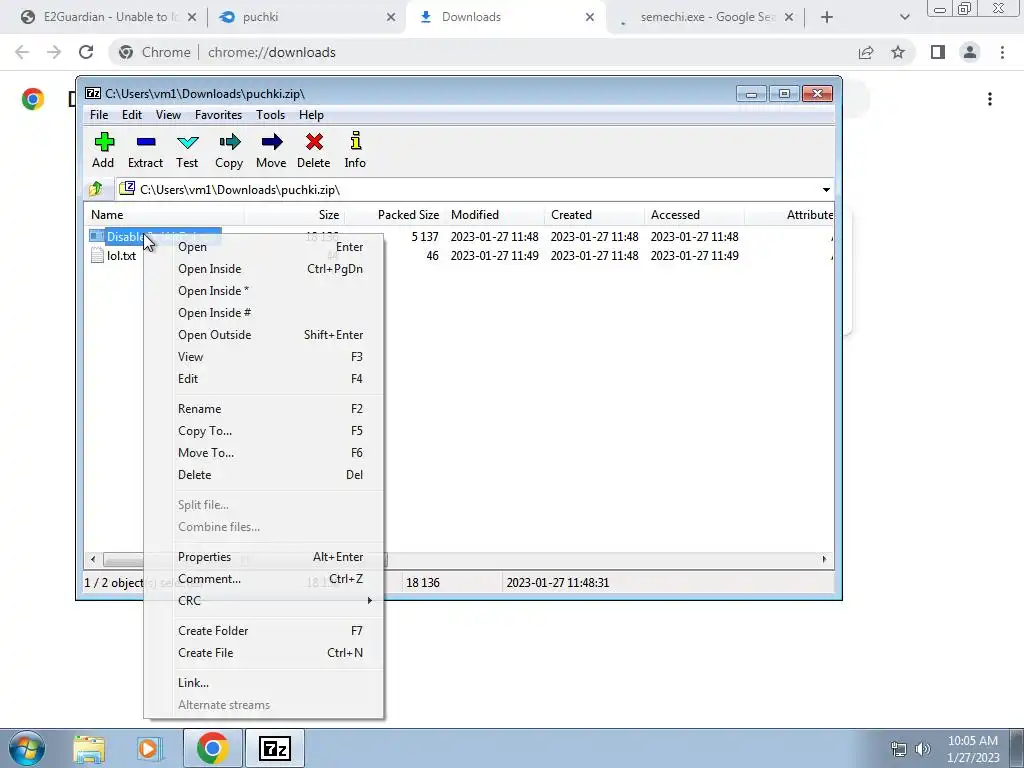
Task: Close the puchki tab
Action: (x=391, y=17)
